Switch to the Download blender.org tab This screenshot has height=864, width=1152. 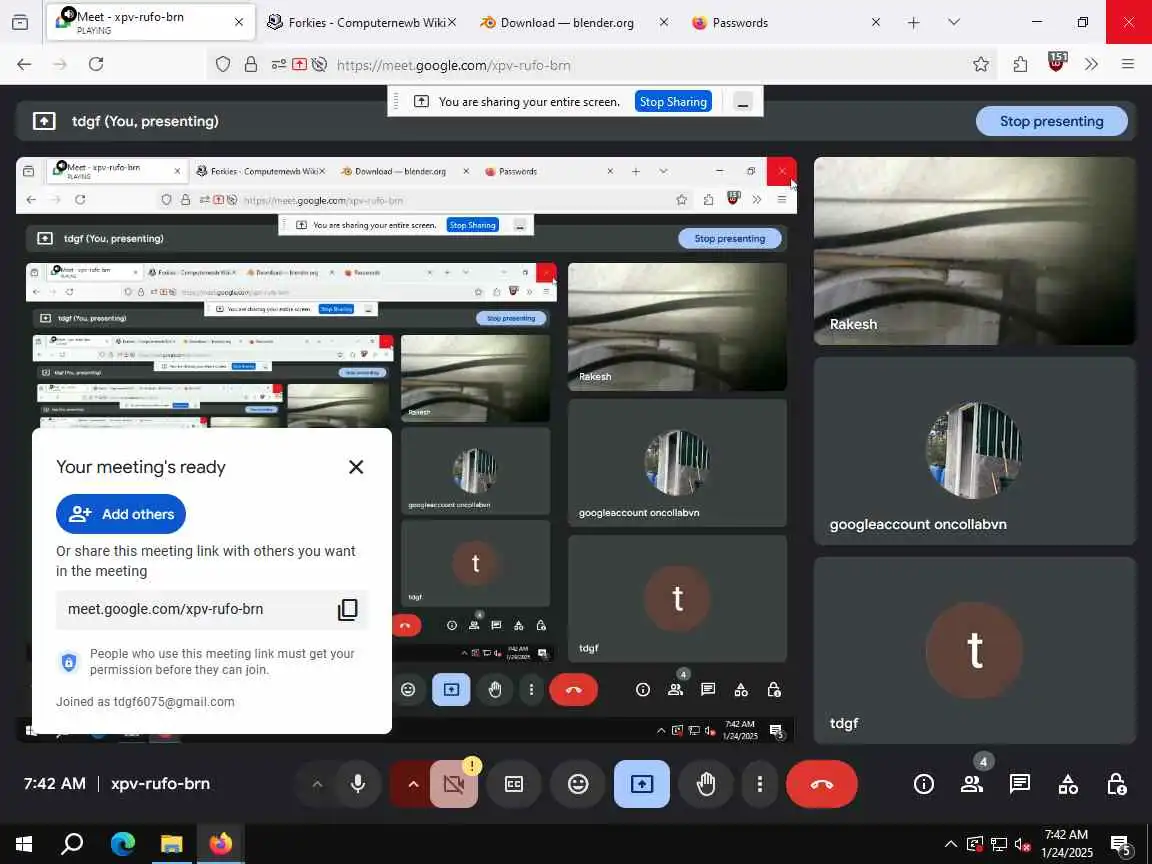click(567, 23)
